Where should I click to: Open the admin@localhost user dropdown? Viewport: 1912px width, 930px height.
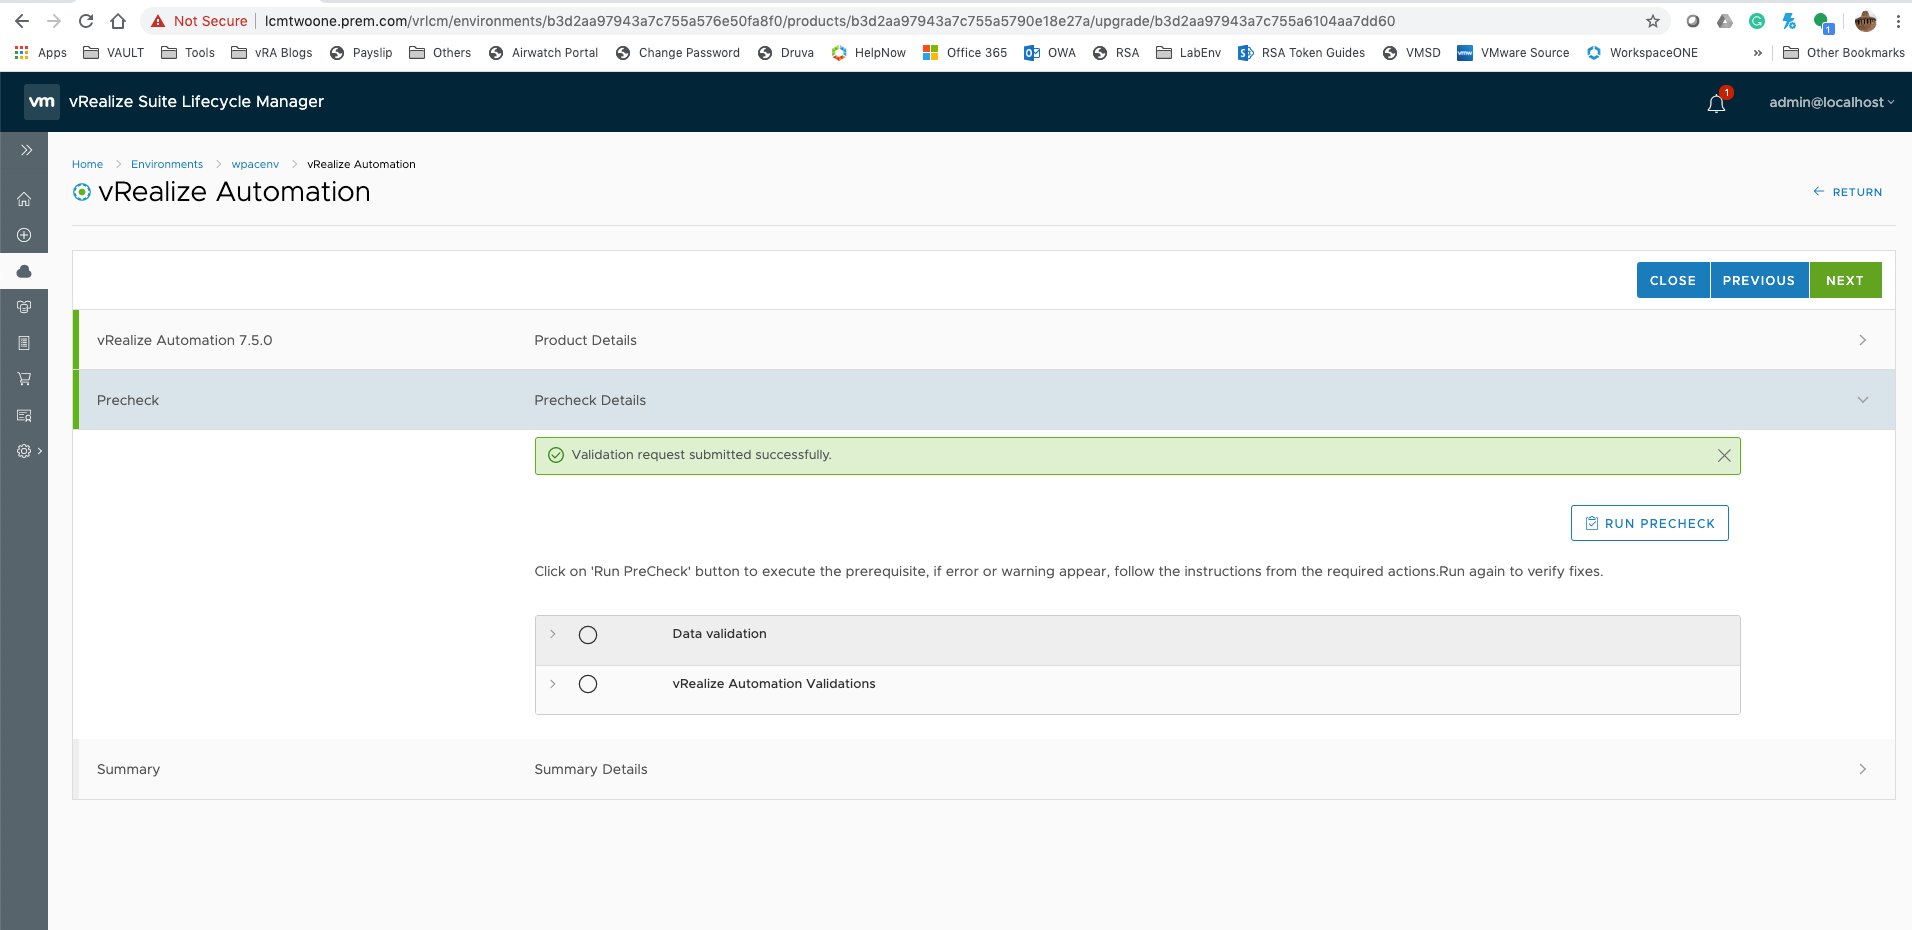[x=1831, y=102]
